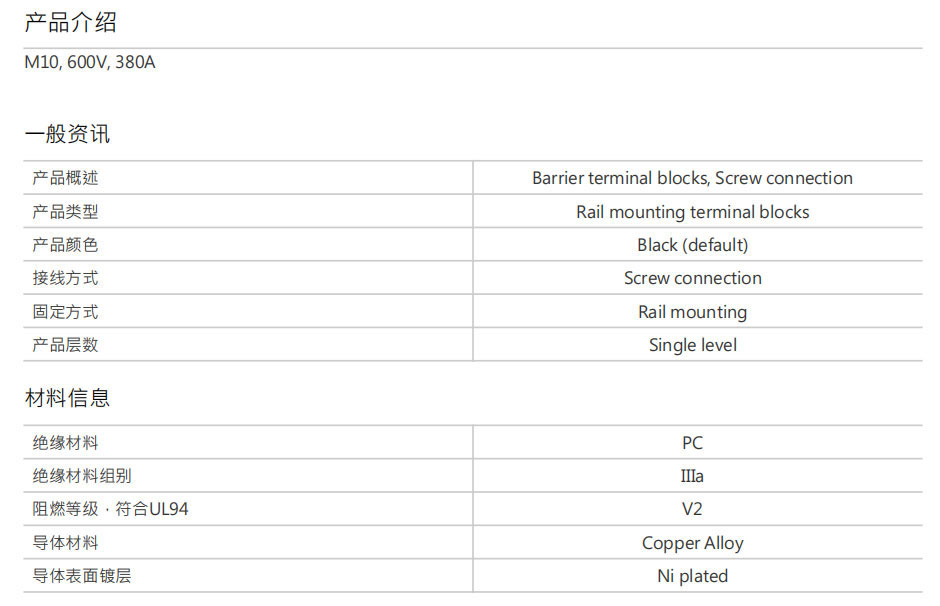Select the 产品概述 row label
The image size is (940, 606).
[x=65, y=178]
